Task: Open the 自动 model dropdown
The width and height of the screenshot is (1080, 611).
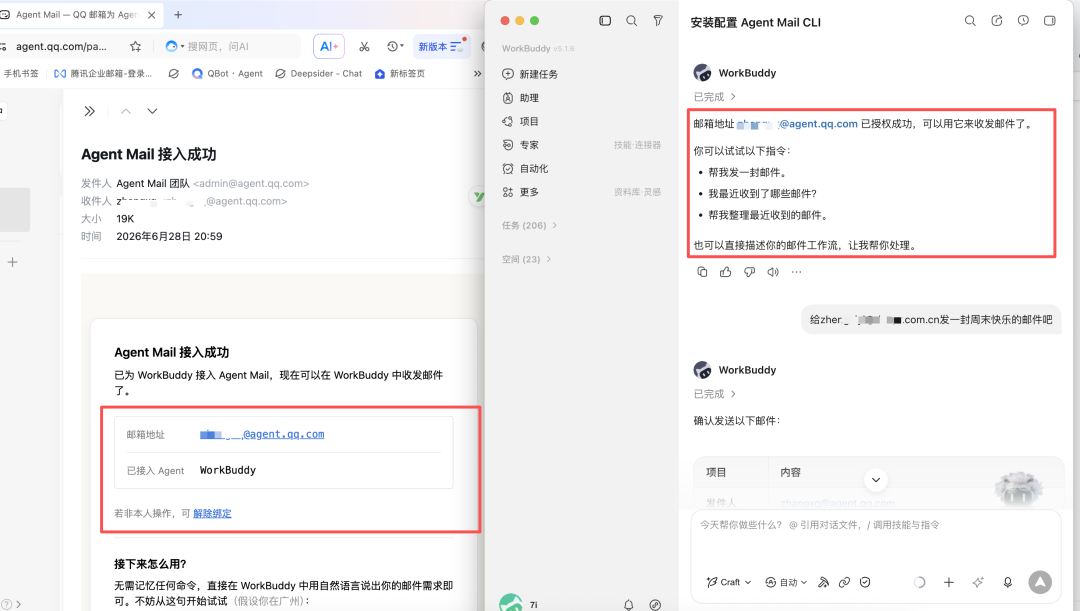Action: coord(786,582)
